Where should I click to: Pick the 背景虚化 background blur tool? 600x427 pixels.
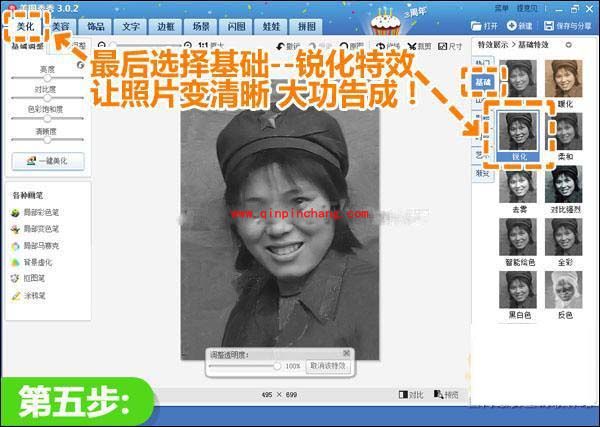coord(32,262)
